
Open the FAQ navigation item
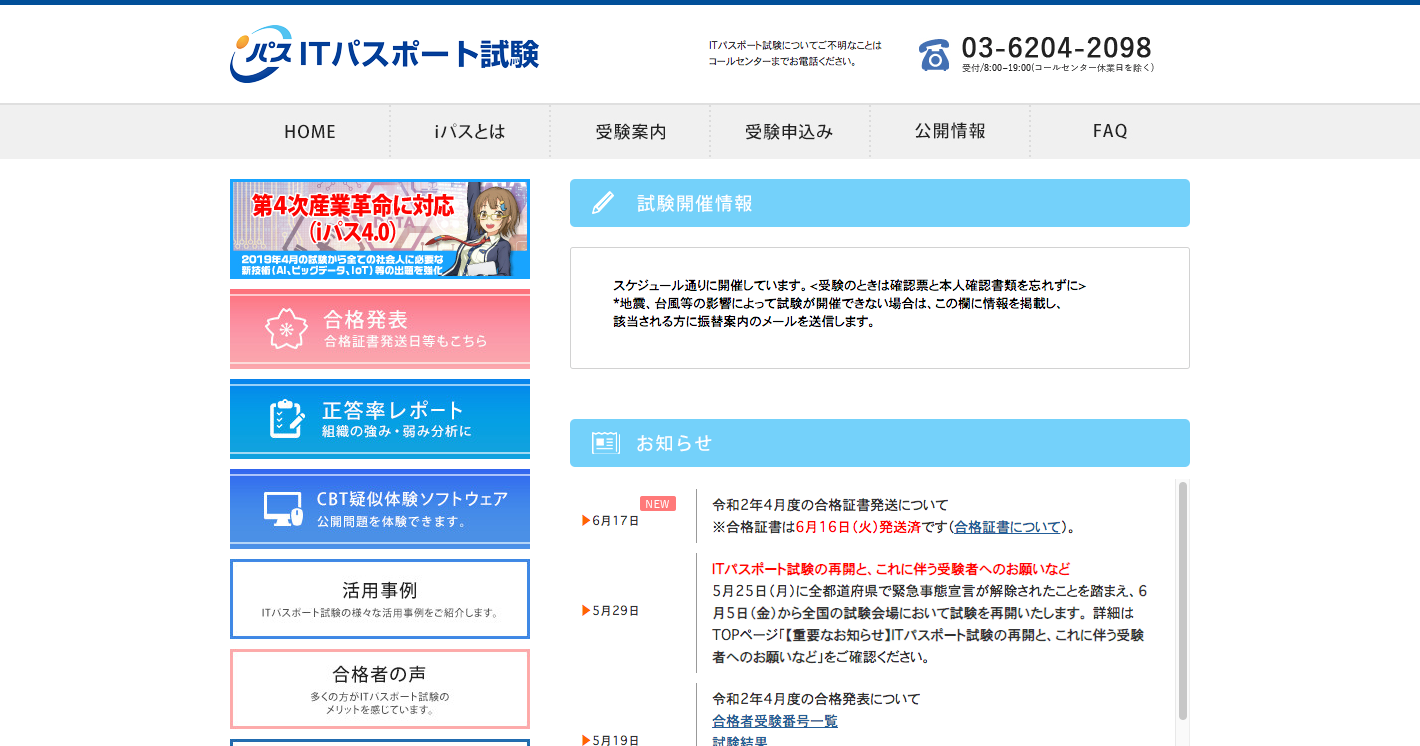pyautogui.click(x=1110, y=131)
